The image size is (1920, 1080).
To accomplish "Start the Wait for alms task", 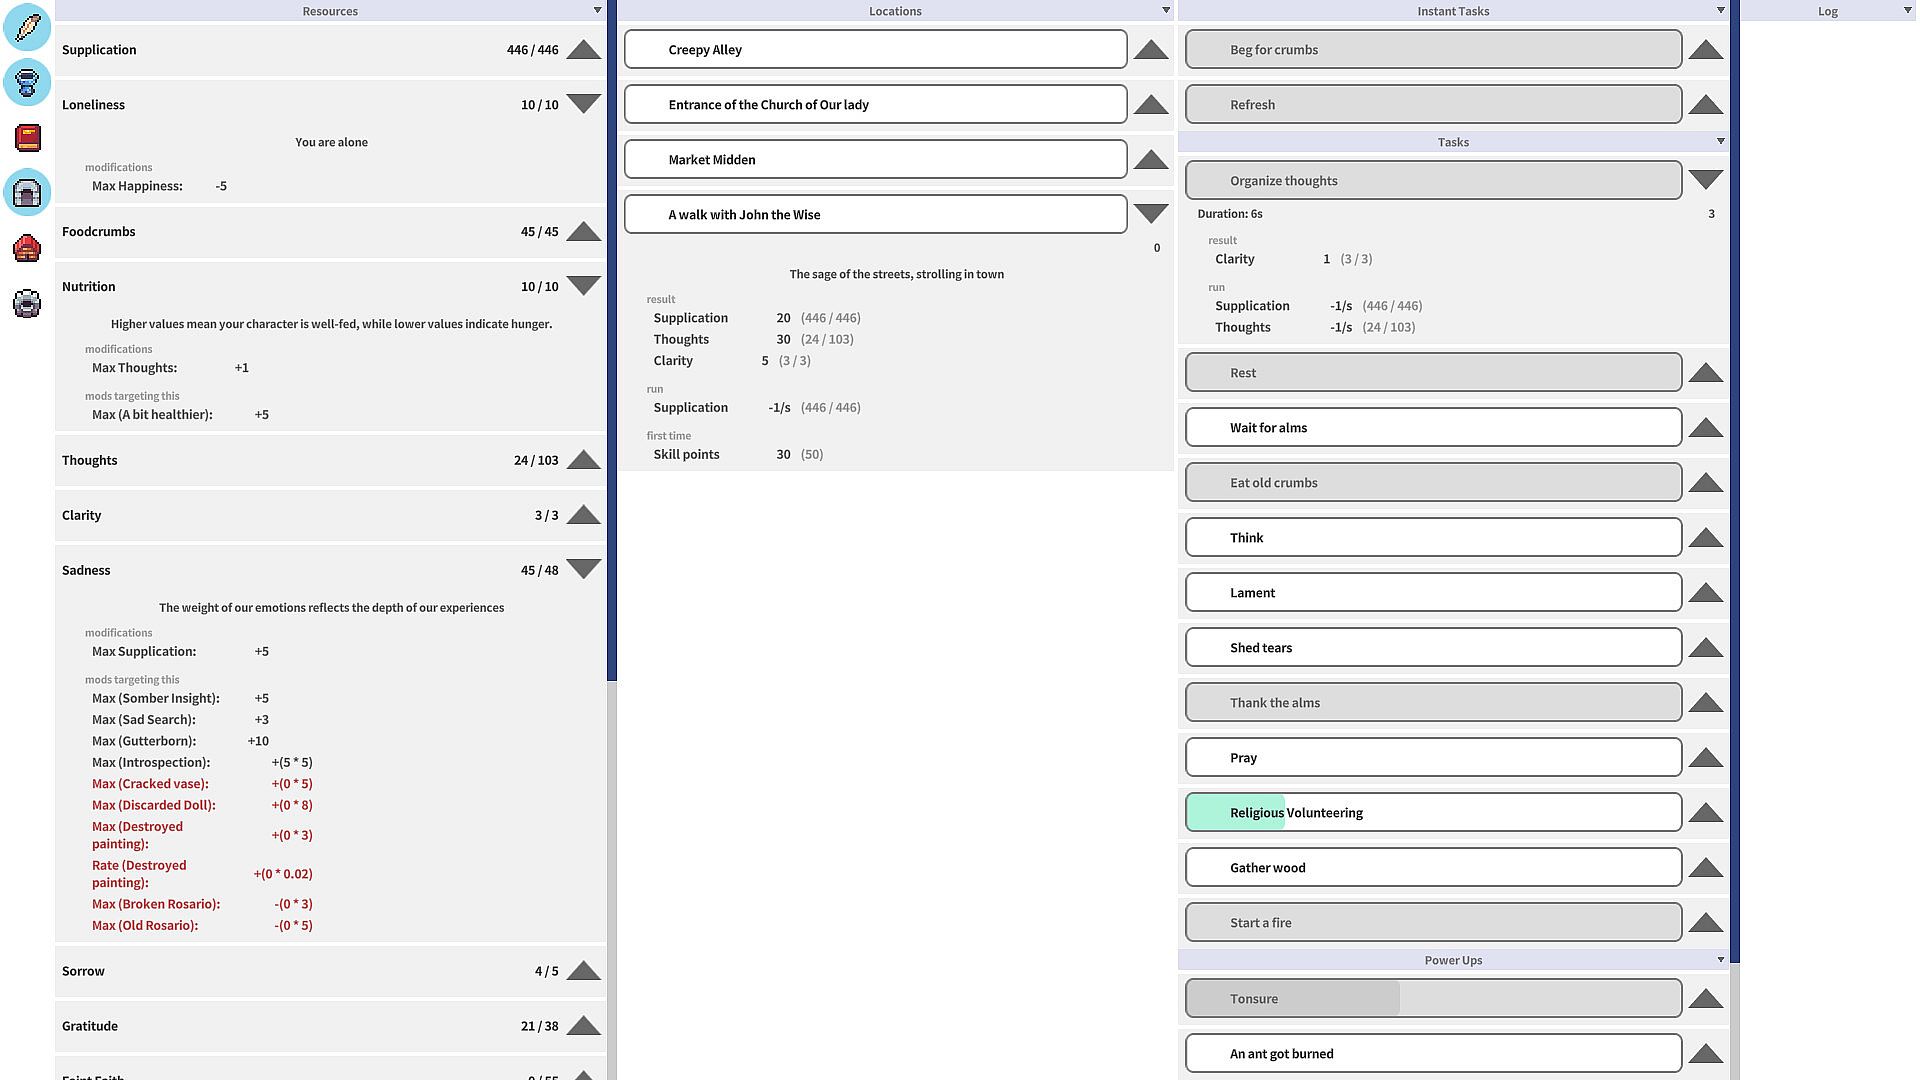I will tap(1432, 427).
